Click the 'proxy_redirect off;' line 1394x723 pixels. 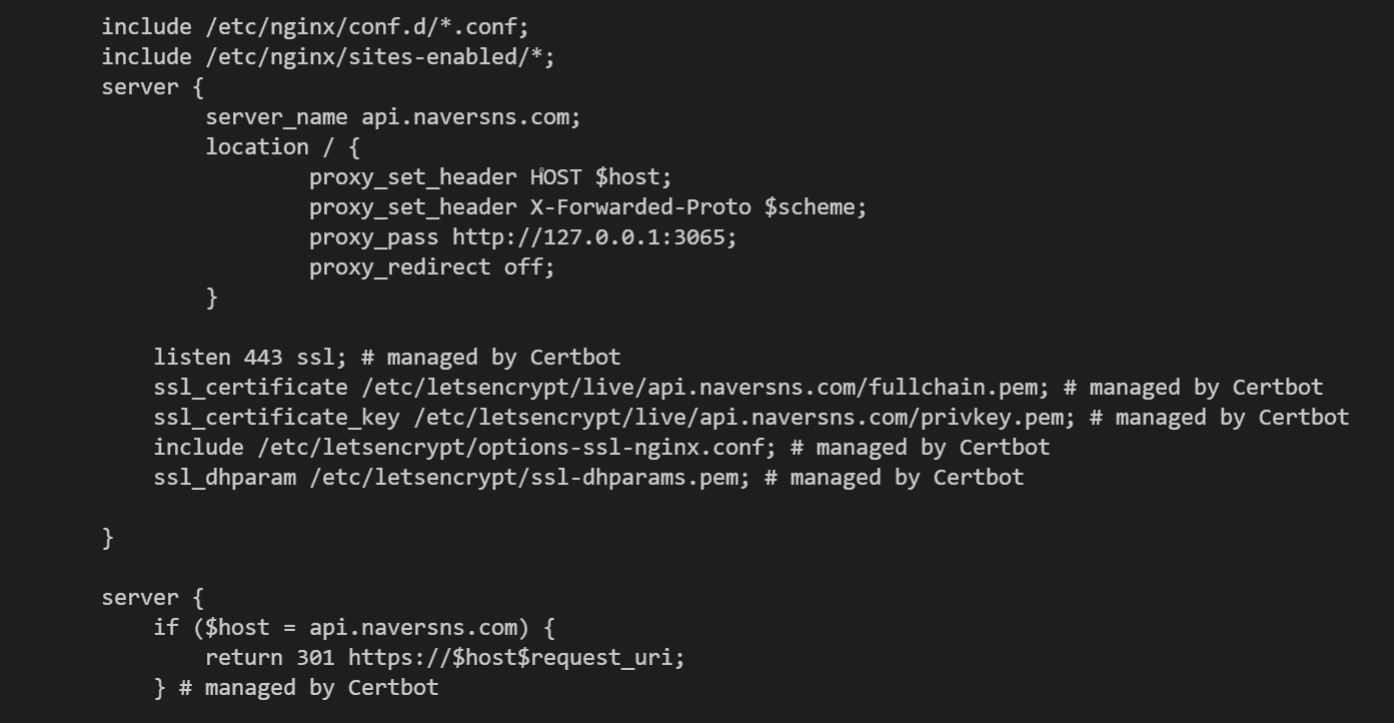click(x=431, y=267)
